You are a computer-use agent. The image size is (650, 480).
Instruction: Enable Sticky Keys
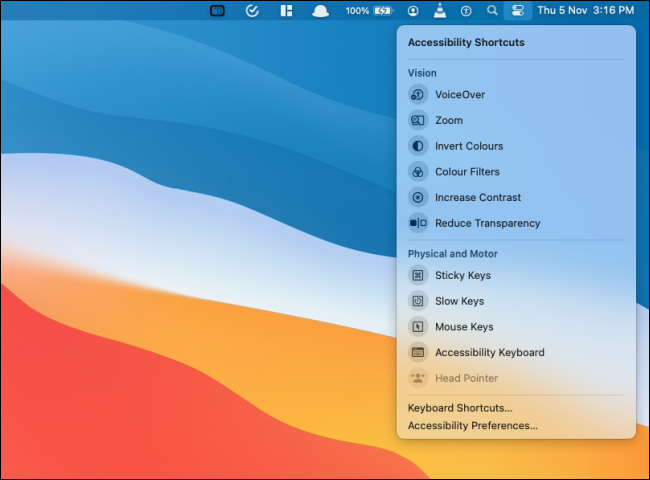[516, 275]
